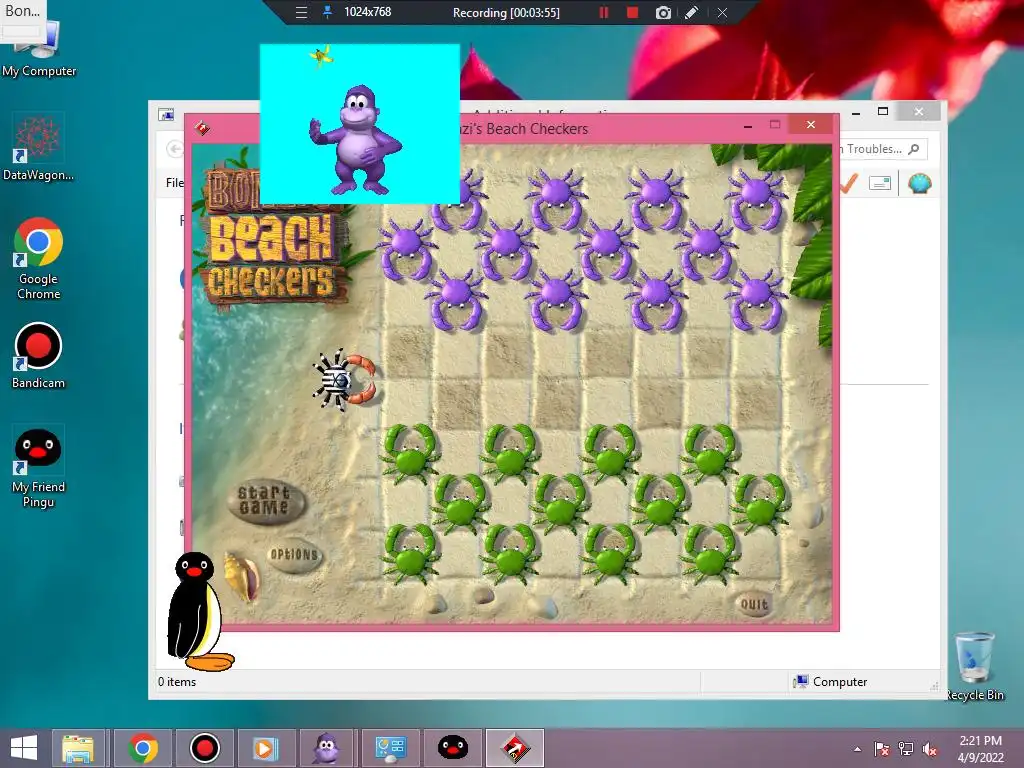Open the Recycle Bin

point(975,666)
